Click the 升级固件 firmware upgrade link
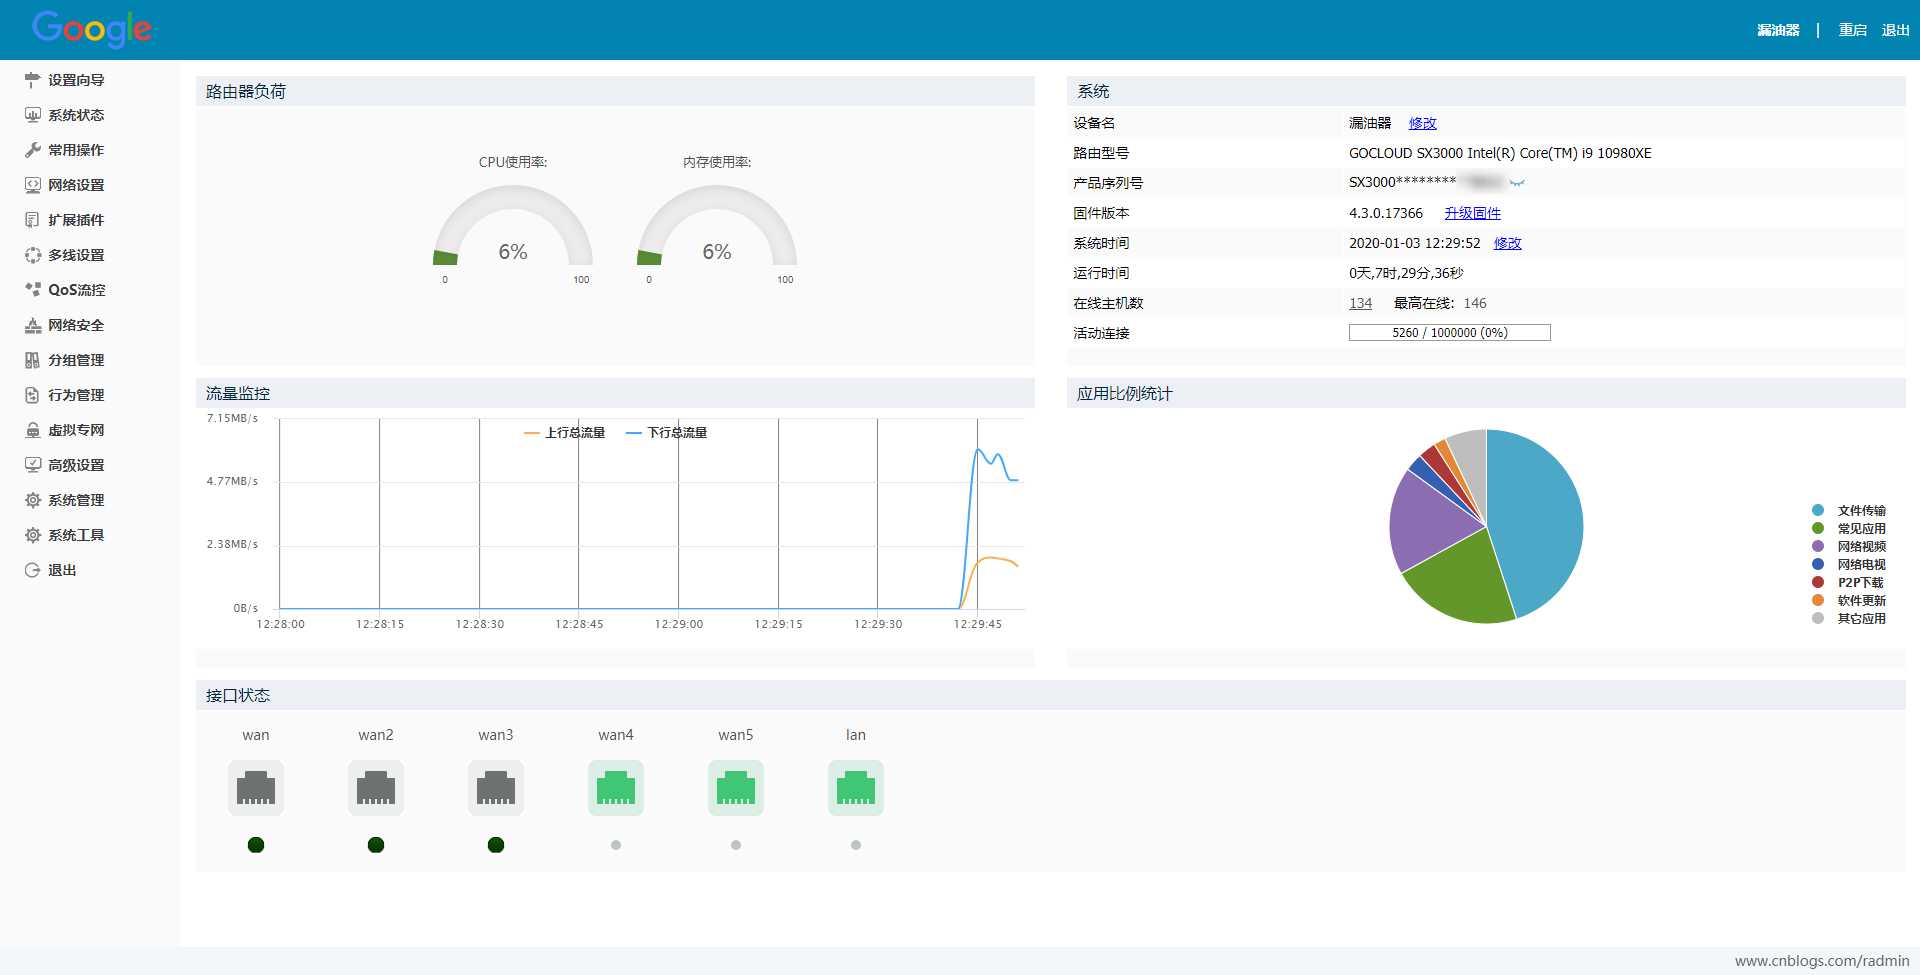The image size is (1920, 975). [x=1472, y=213]
